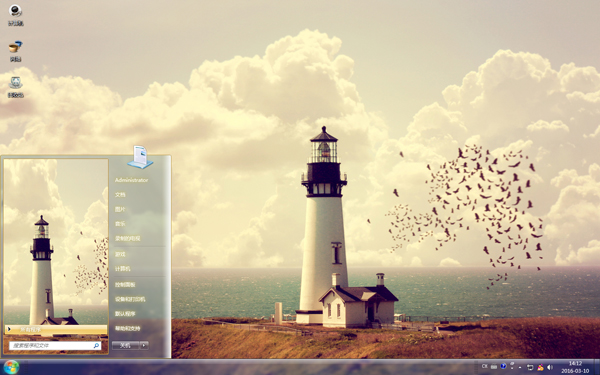Screen dimensions: 600x375
Task: Click the search magnifier icon in Start menu
Action: point(96,346)
